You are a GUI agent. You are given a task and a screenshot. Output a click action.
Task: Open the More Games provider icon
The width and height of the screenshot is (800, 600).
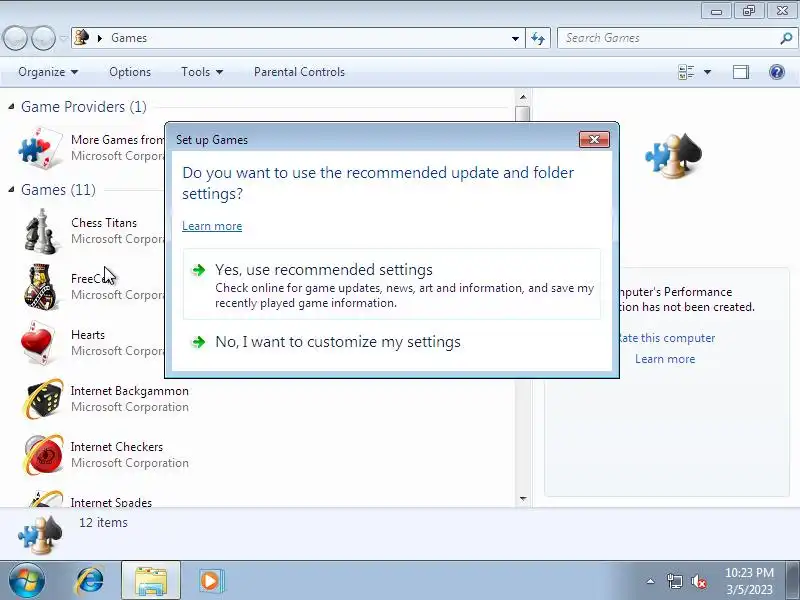[40, 148]
